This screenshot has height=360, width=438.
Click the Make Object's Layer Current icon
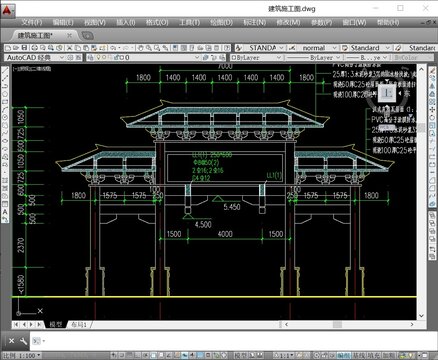pyautogui.click(x=205, y=57)
